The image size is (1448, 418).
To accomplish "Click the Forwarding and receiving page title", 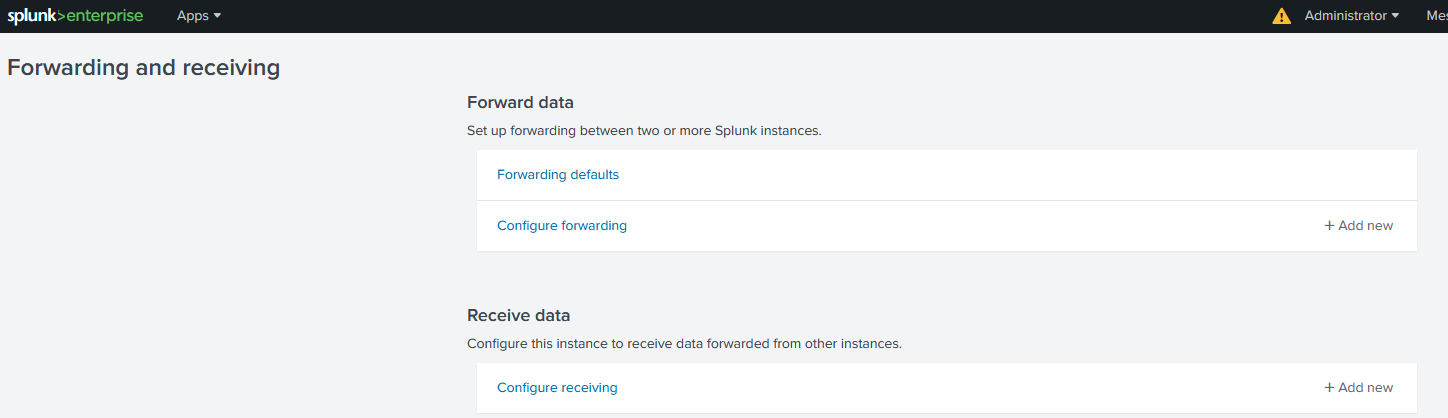I will (143, 68).
